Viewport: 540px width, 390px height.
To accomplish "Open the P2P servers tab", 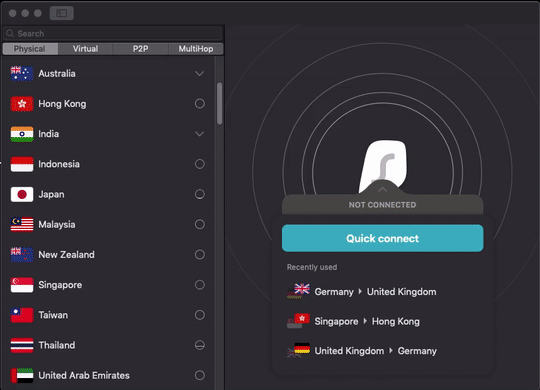I will 141,49.
